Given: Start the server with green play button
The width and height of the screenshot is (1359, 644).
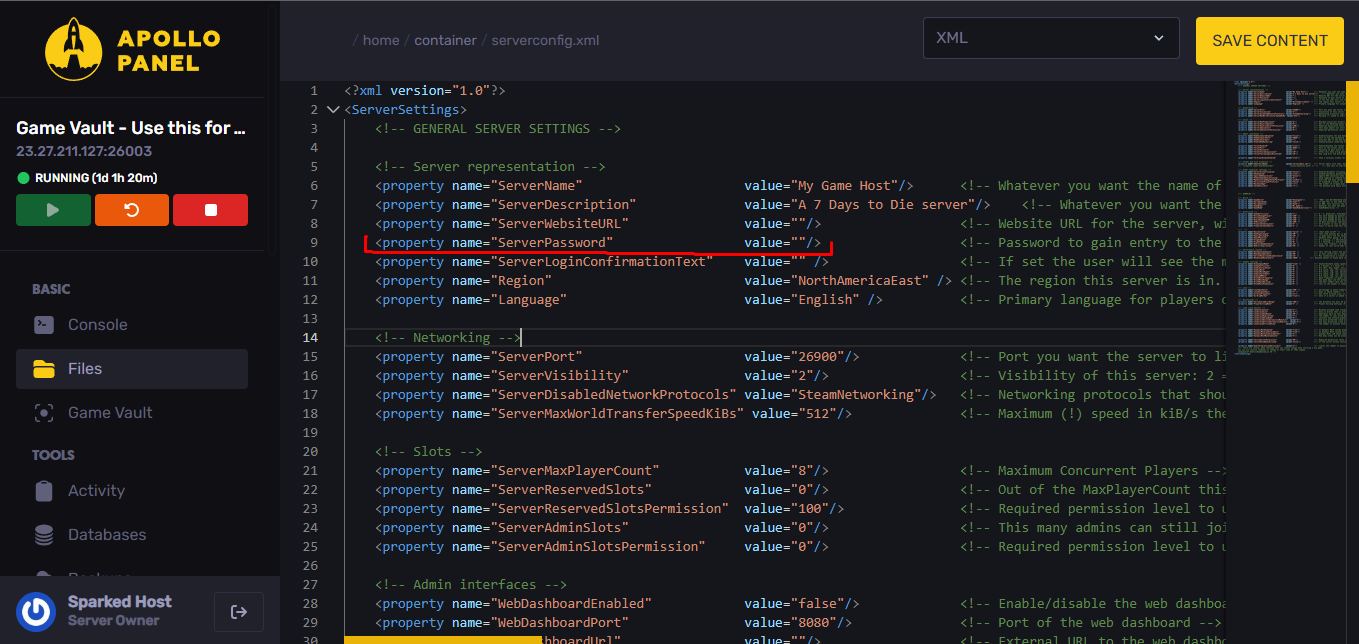Looking at the screenshot, I should coord(53,210).
